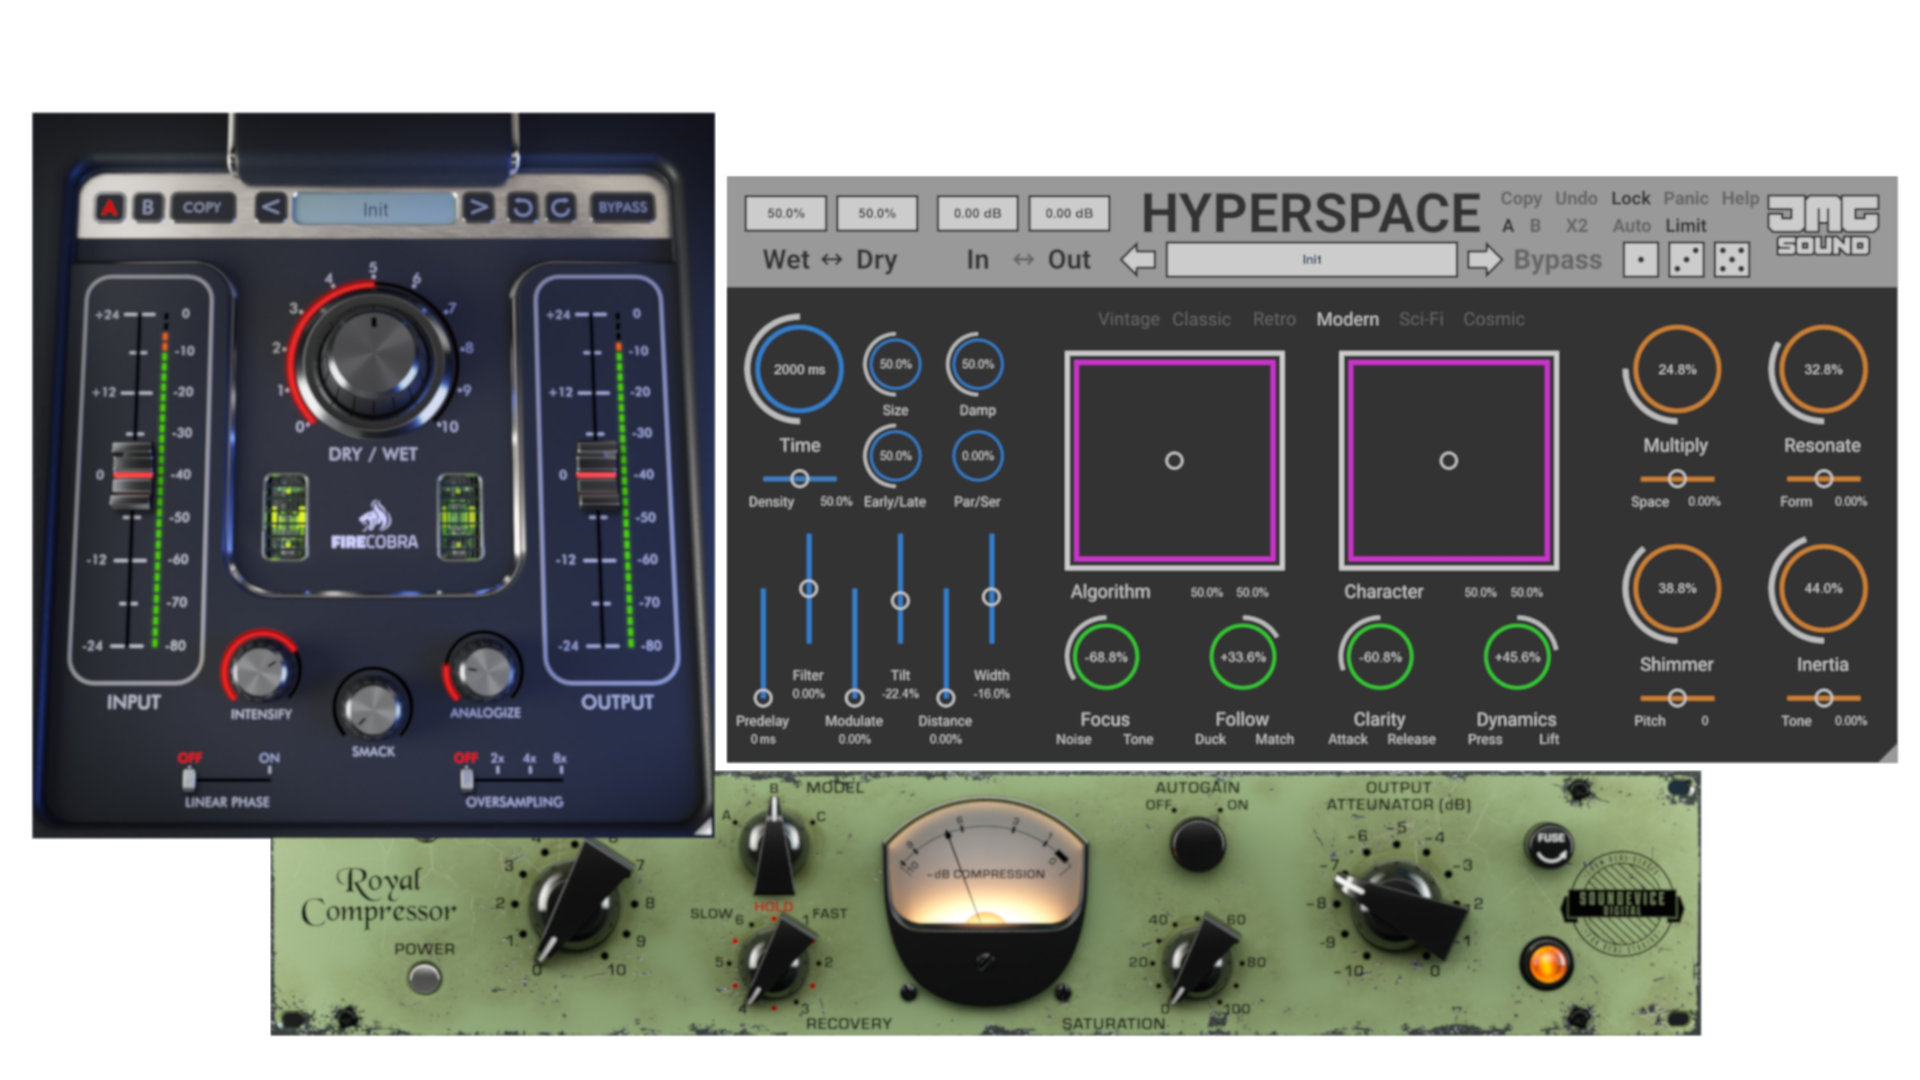Toggle FireCobra BYPASS button
The image size is (1920, 1080).
[622, 208]
